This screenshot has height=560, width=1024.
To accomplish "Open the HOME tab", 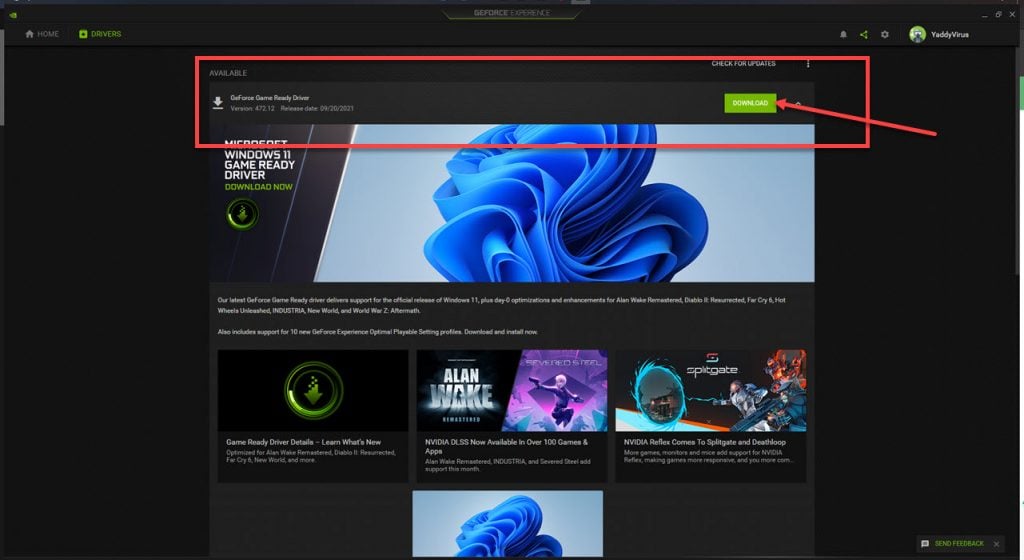I will tap(42, 34).
